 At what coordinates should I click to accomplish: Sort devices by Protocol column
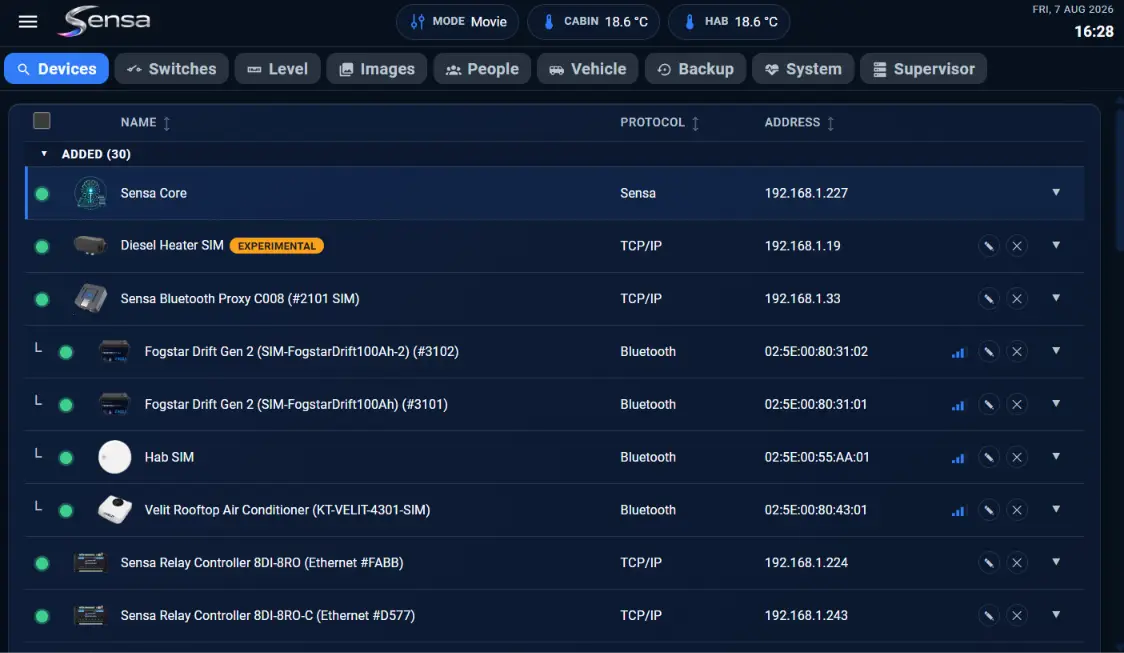point(659,123)
